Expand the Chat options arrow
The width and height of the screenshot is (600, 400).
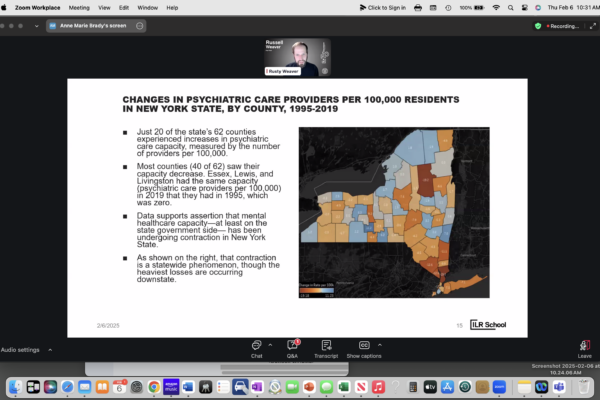coord(271,343)
